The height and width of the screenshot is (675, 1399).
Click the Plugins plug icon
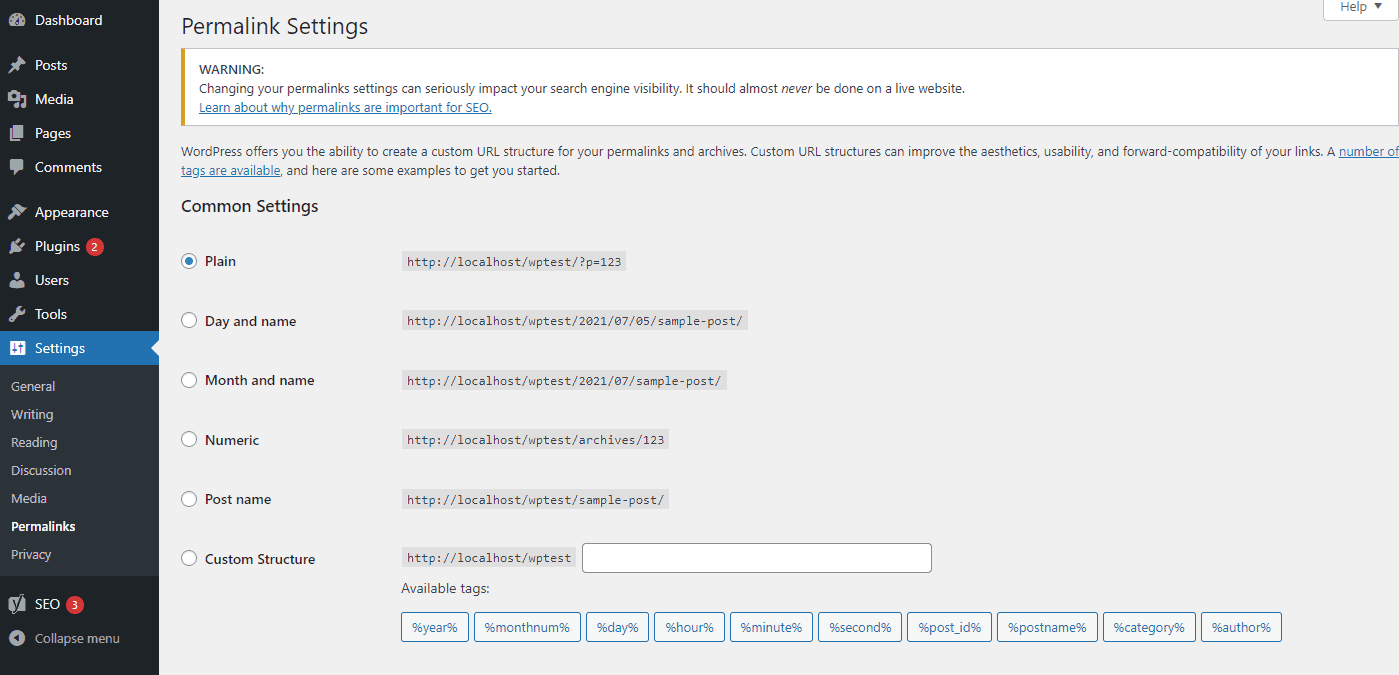point(17,246)
